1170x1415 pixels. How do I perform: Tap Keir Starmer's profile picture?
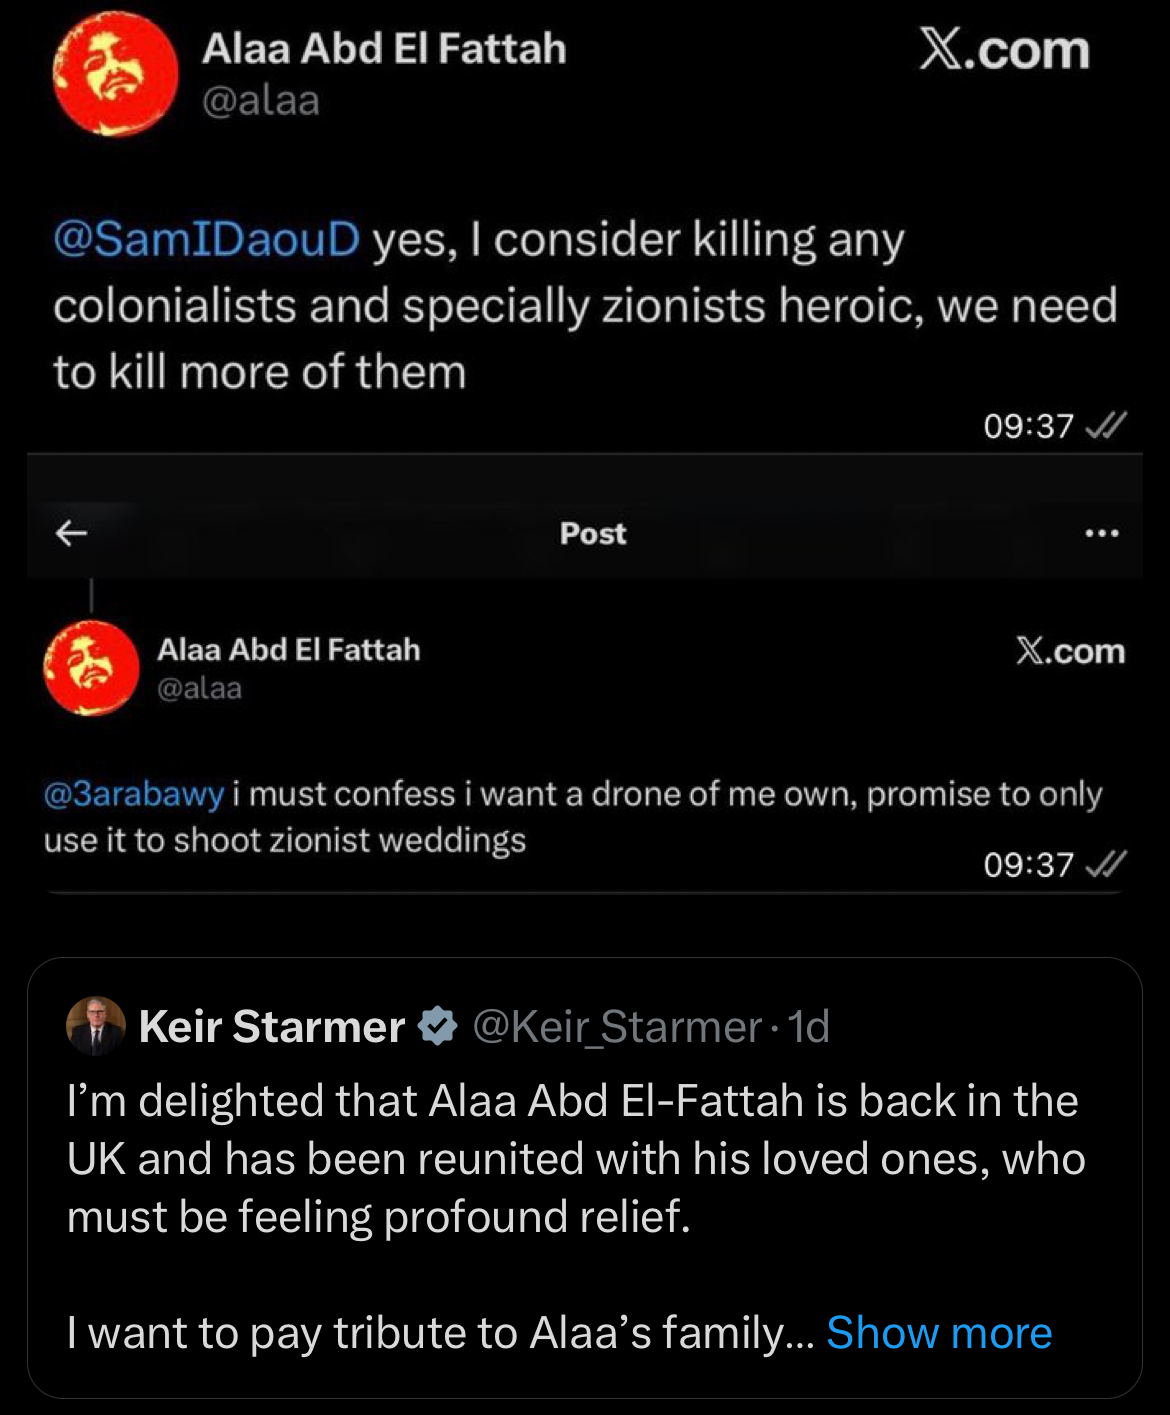pos(96,1026)
